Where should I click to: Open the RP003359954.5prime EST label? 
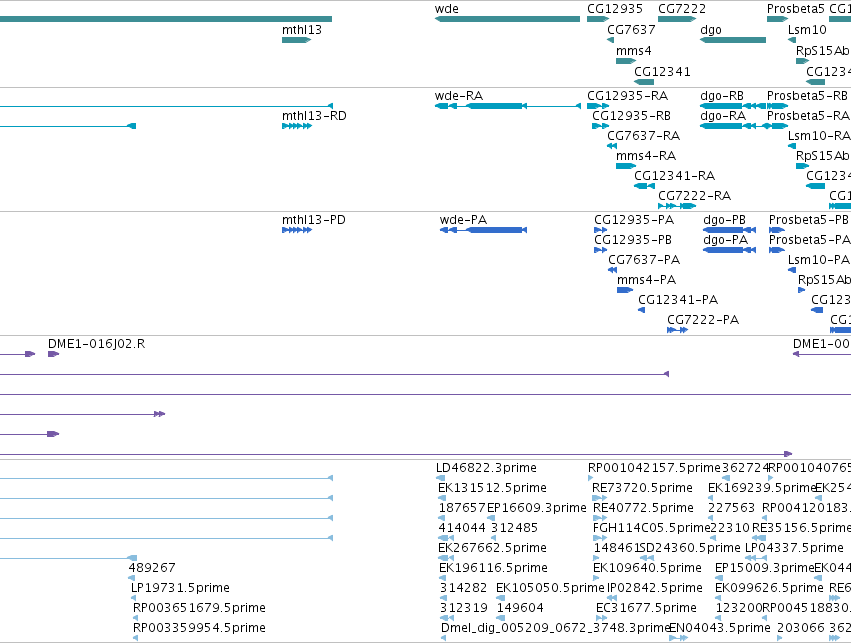(199, 628)
